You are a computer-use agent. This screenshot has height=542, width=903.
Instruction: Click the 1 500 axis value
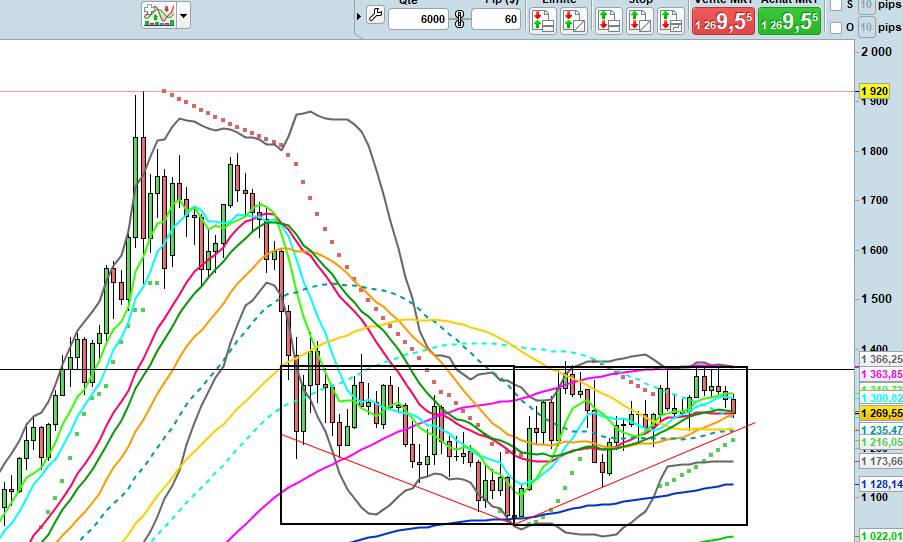click(874, 299)
